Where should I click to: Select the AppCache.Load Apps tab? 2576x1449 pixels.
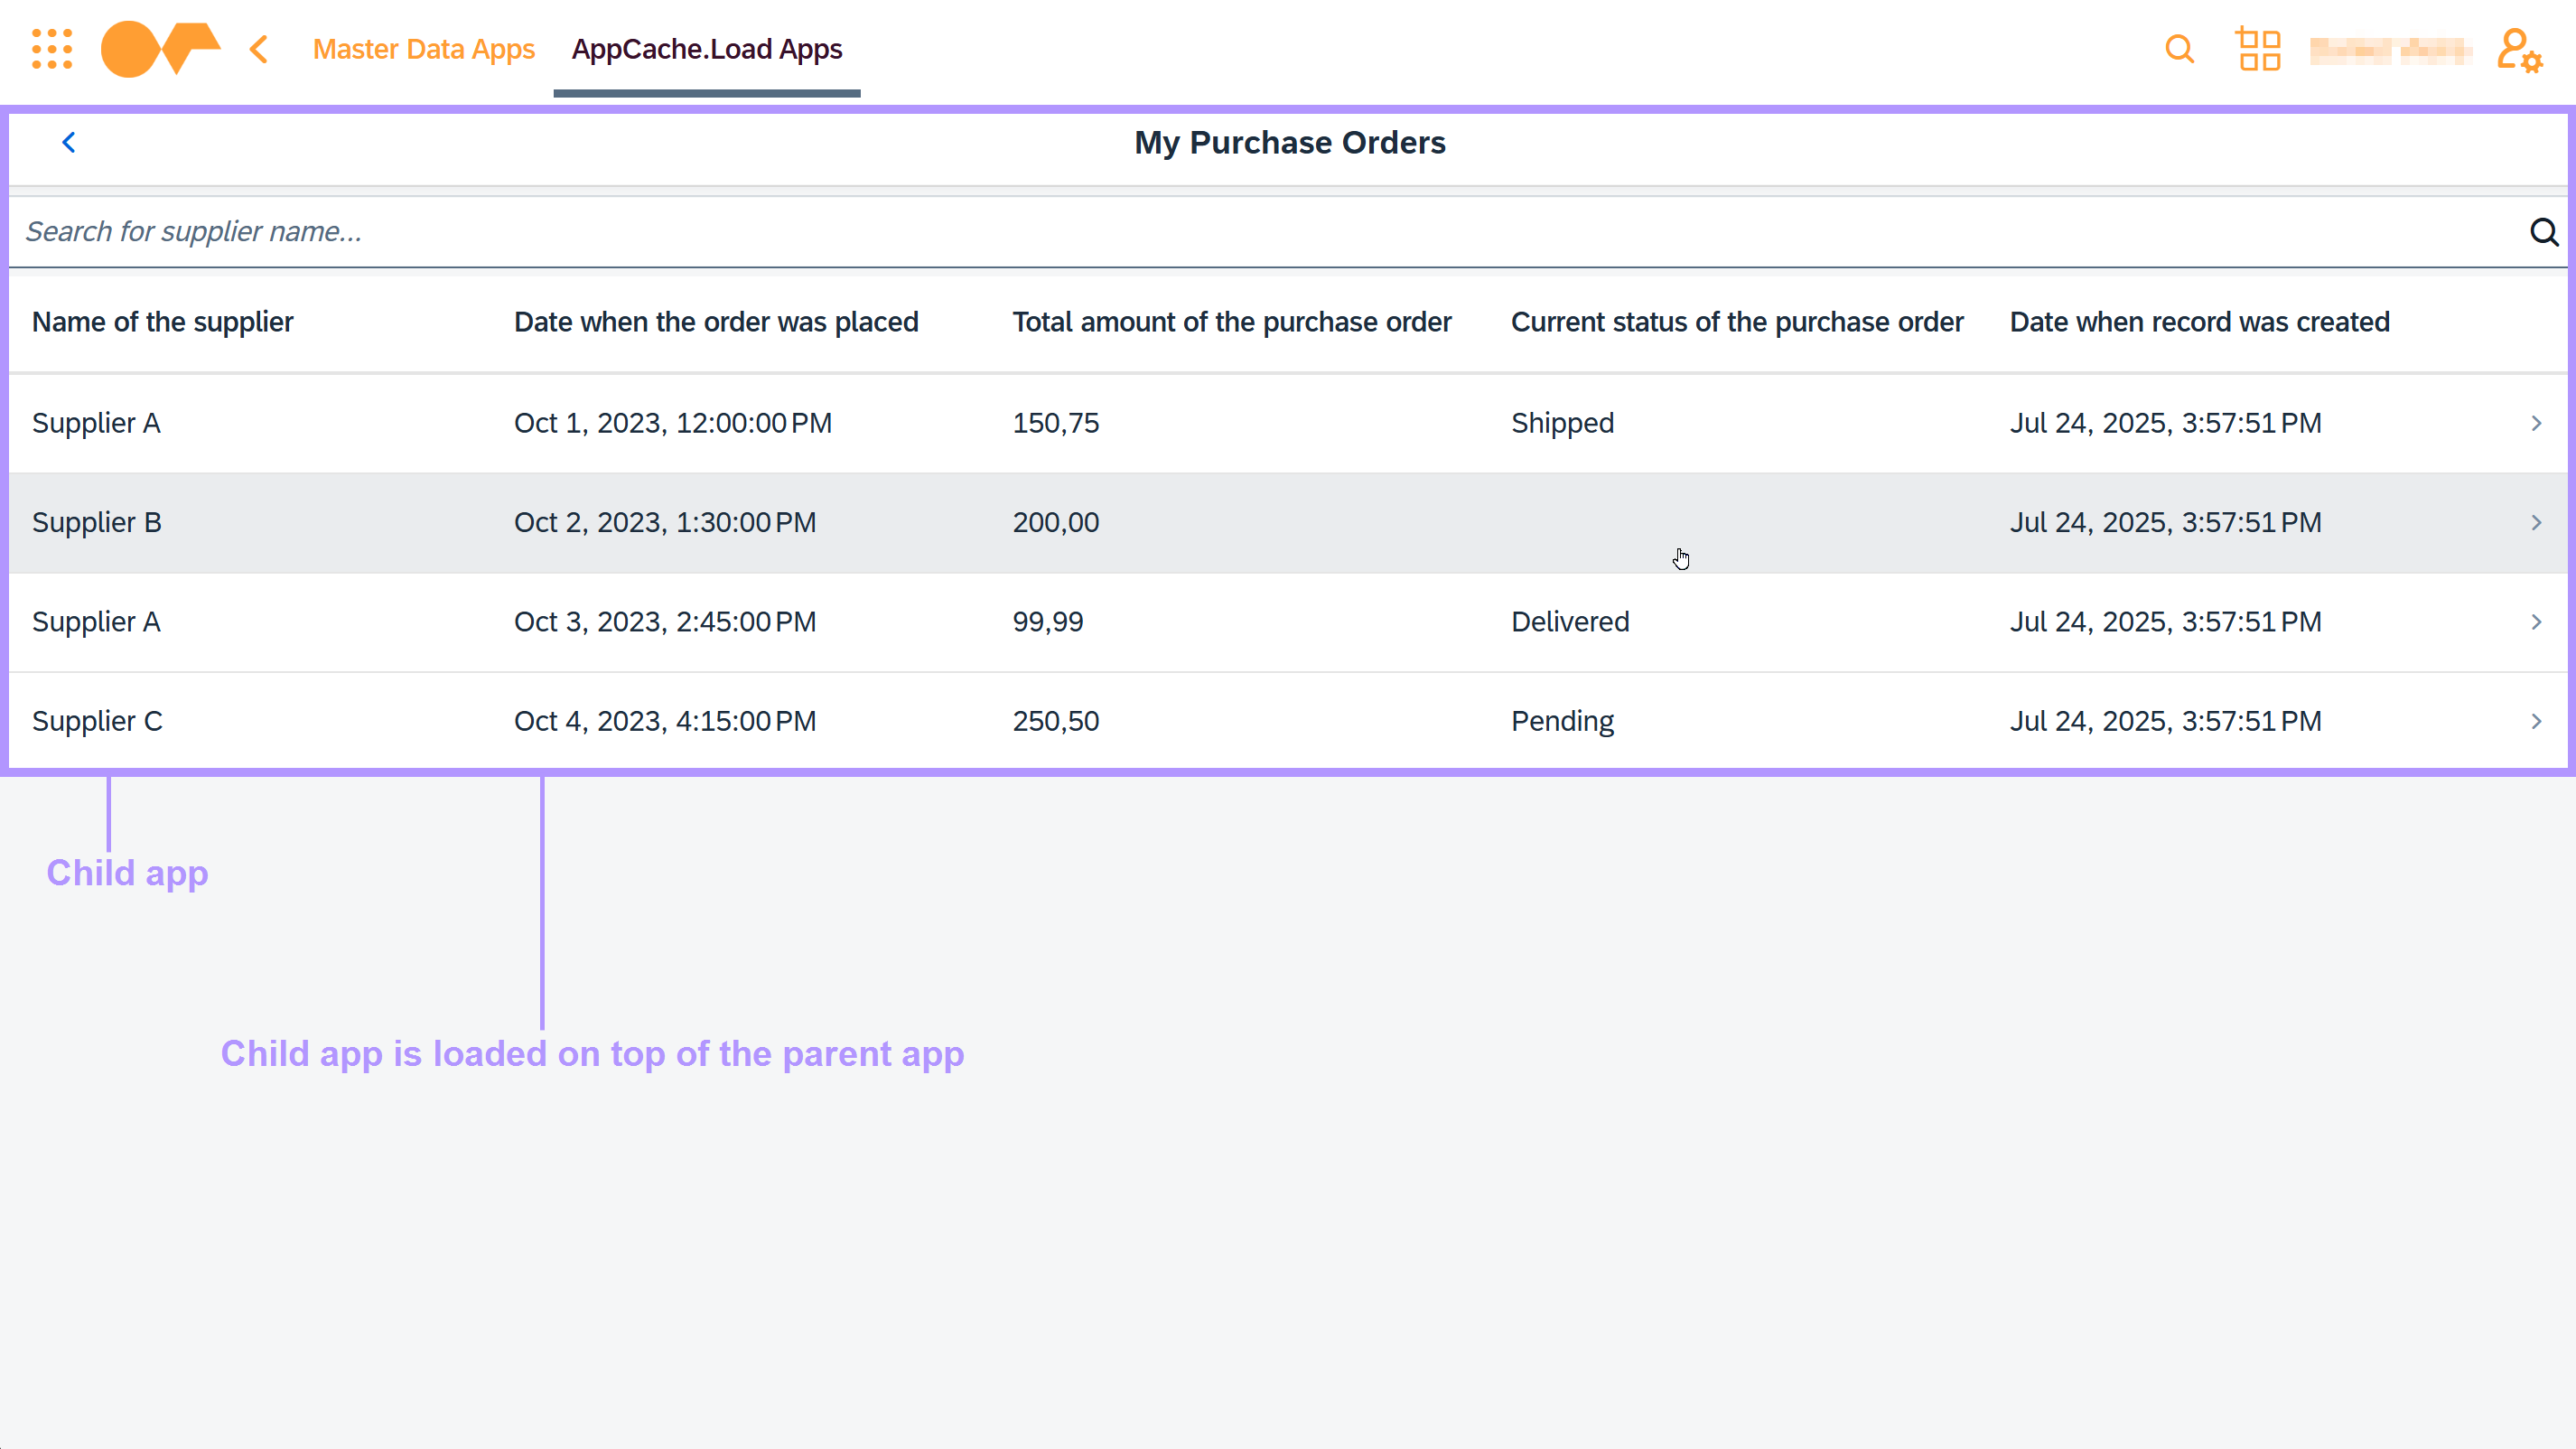707,49
